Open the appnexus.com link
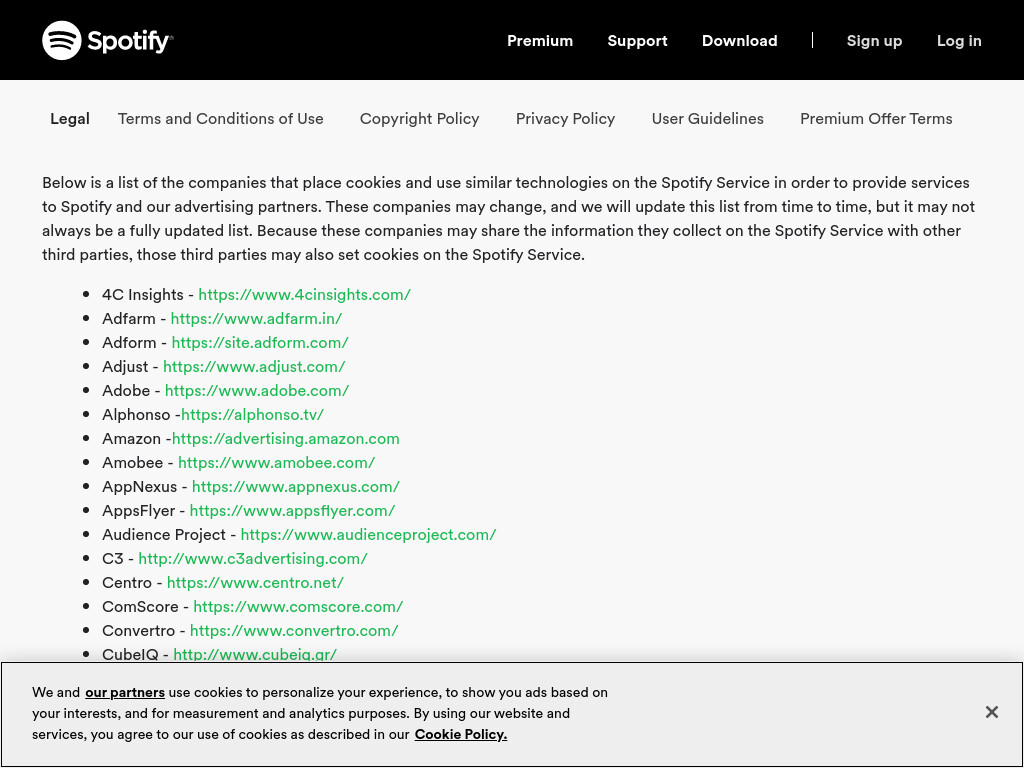 tap(296, 487)
